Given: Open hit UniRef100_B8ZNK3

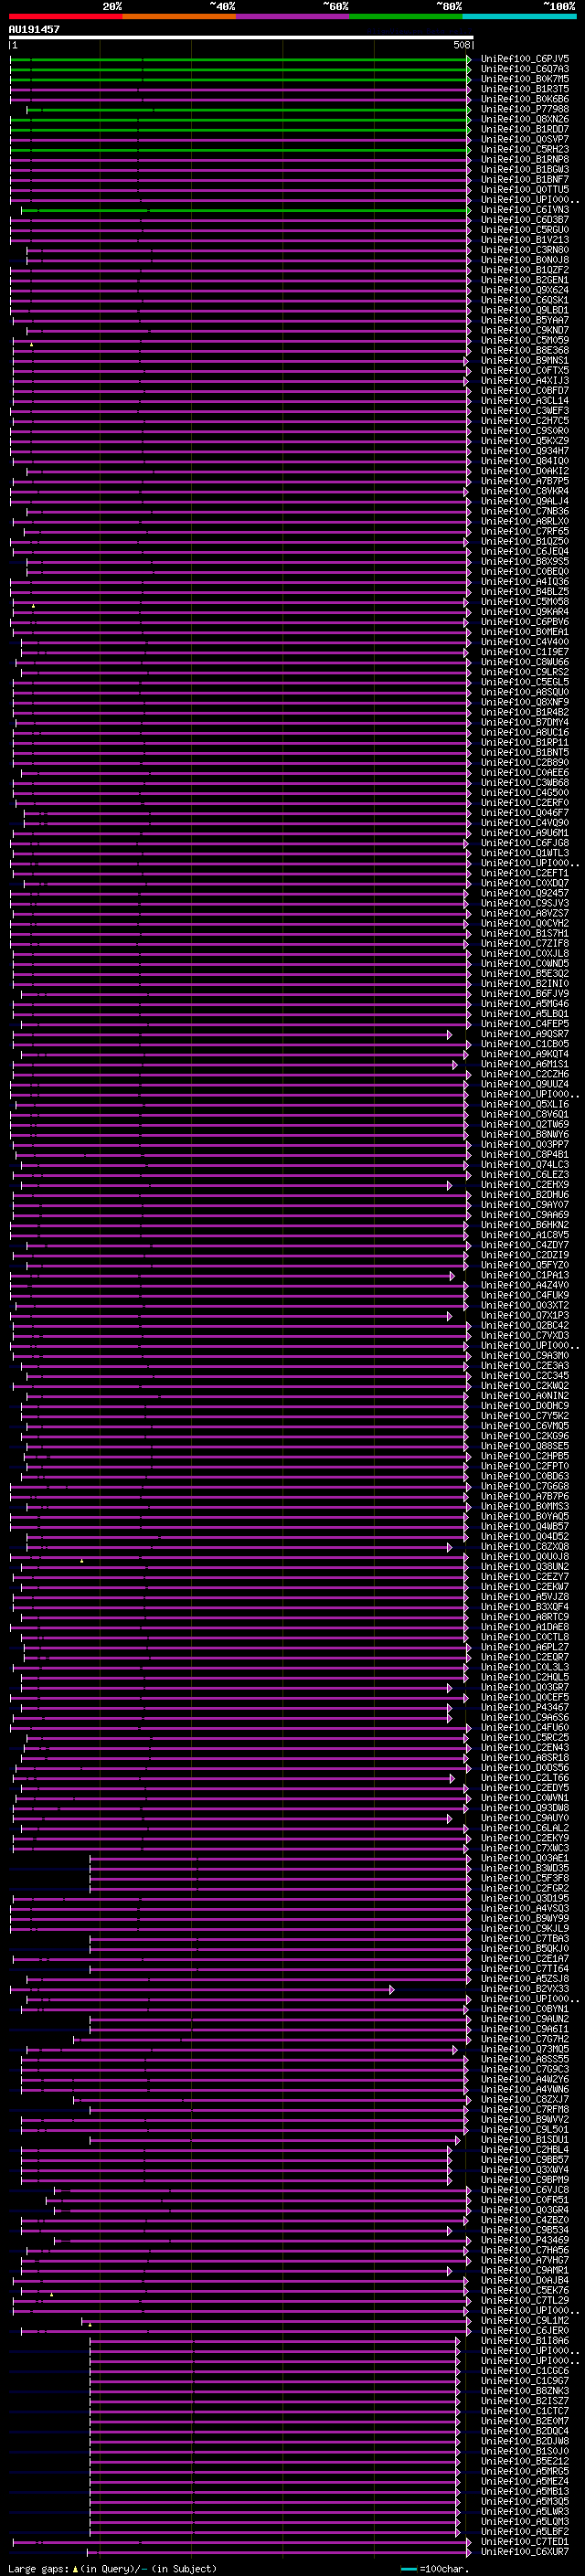Looking at the screenshot, I should (525, 2391).
